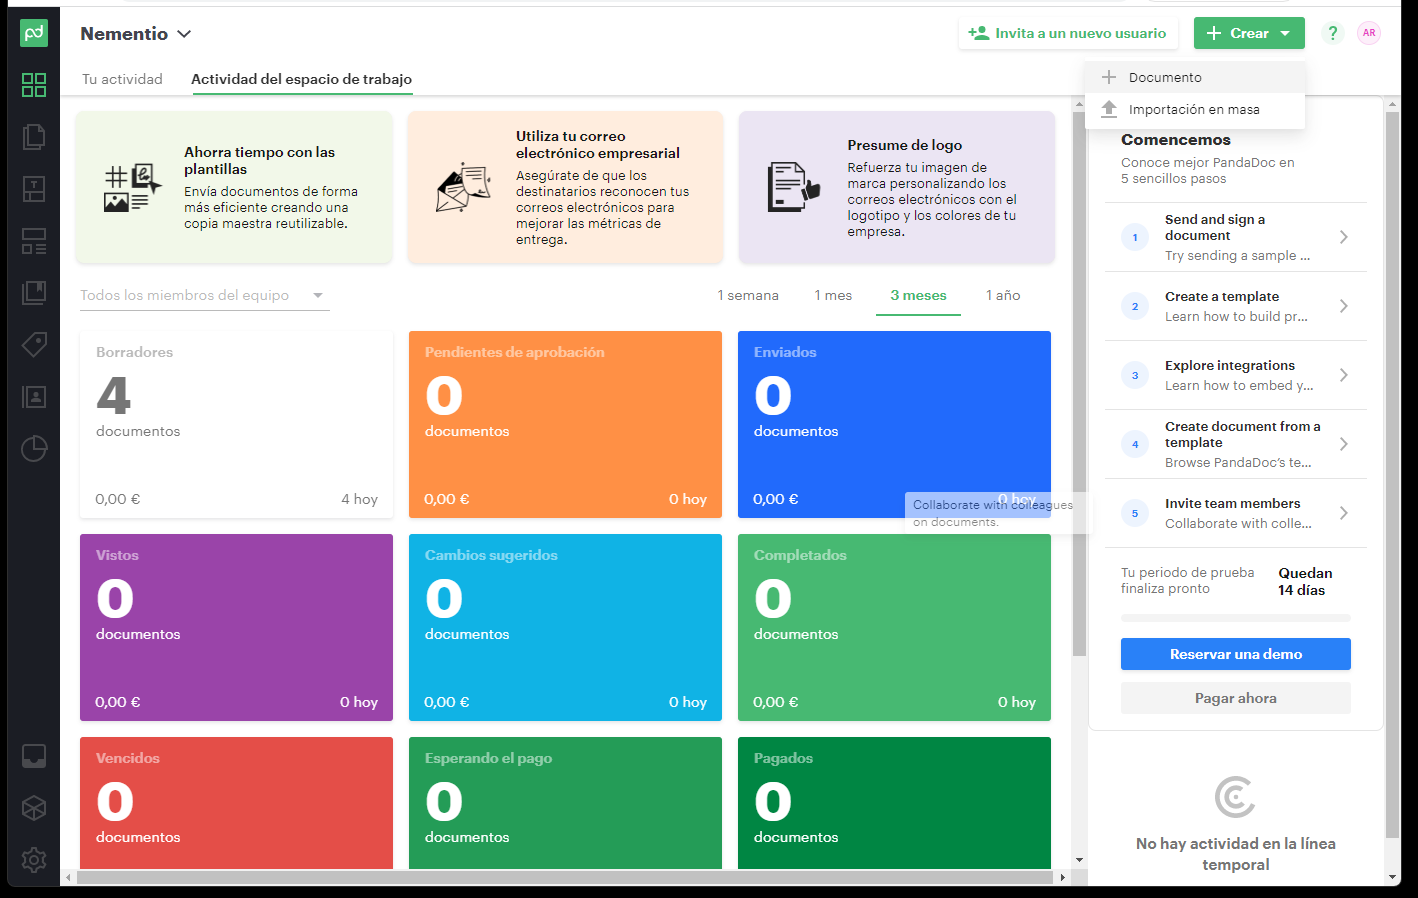
Task: Open the blue Enviados card
Action: pos(894,424)
